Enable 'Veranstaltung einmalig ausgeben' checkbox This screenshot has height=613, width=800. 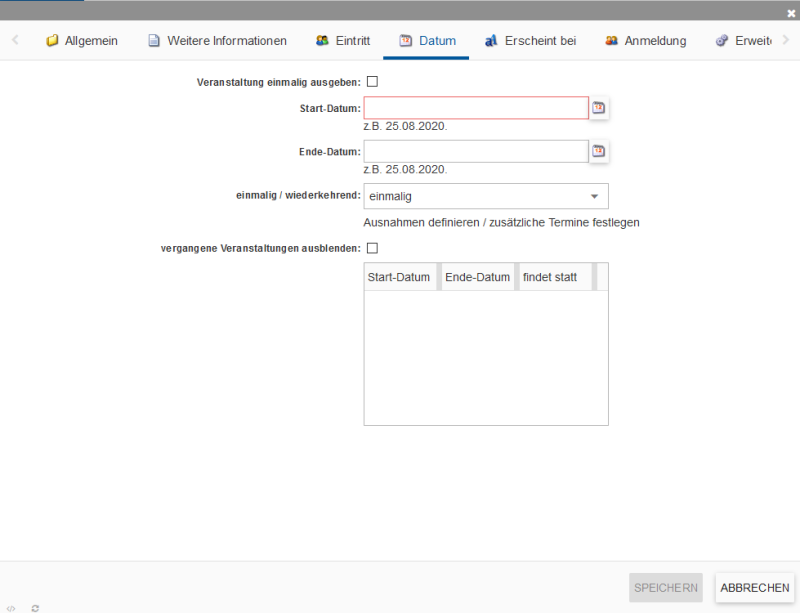pos(372,82)
